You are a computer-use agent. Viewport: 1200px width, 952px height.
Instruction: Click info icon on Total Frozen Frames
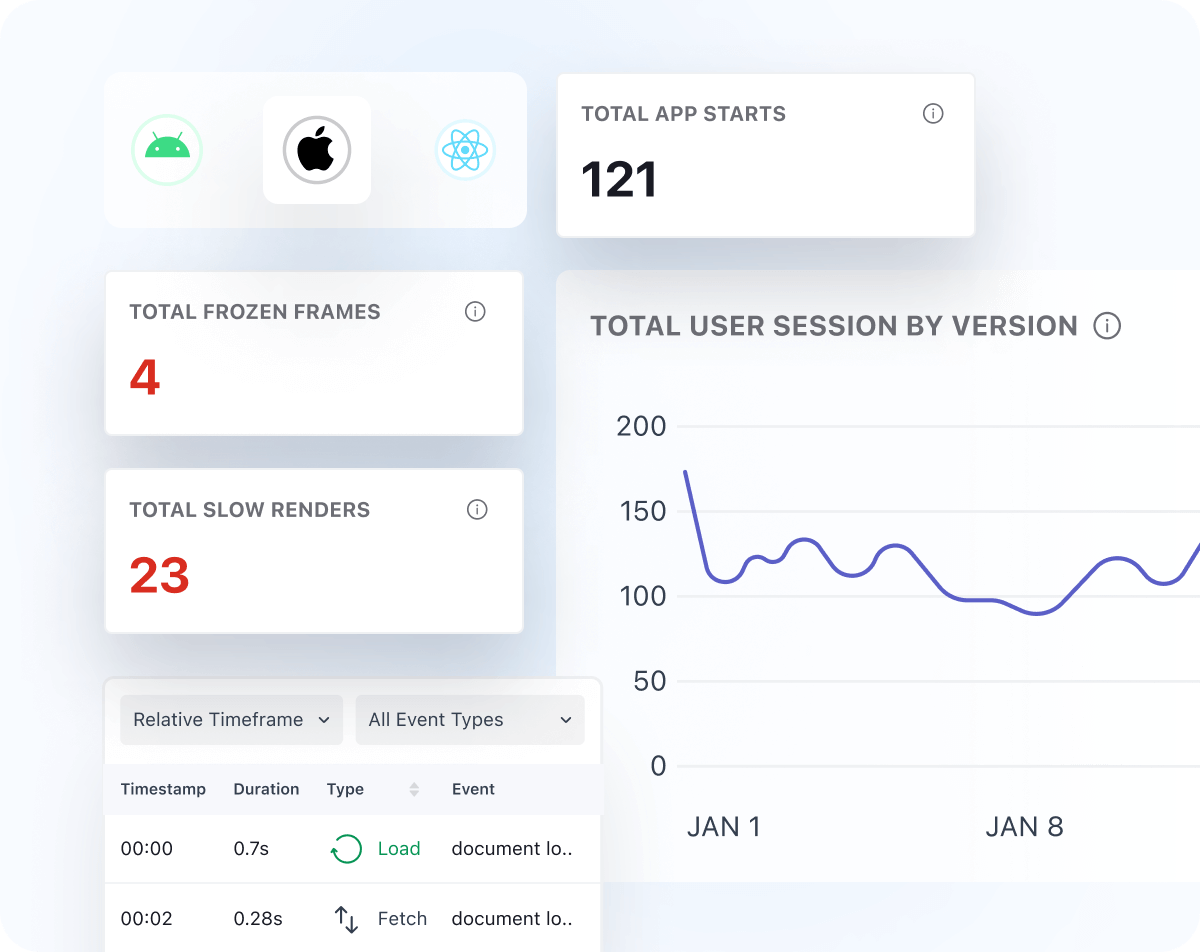click(475, 312)
